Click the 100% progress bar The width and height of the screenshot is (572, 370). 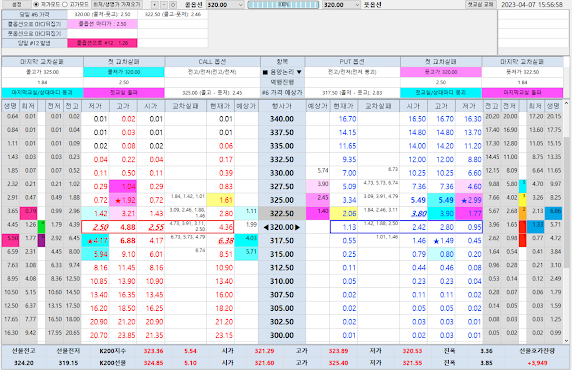[283, 5]
